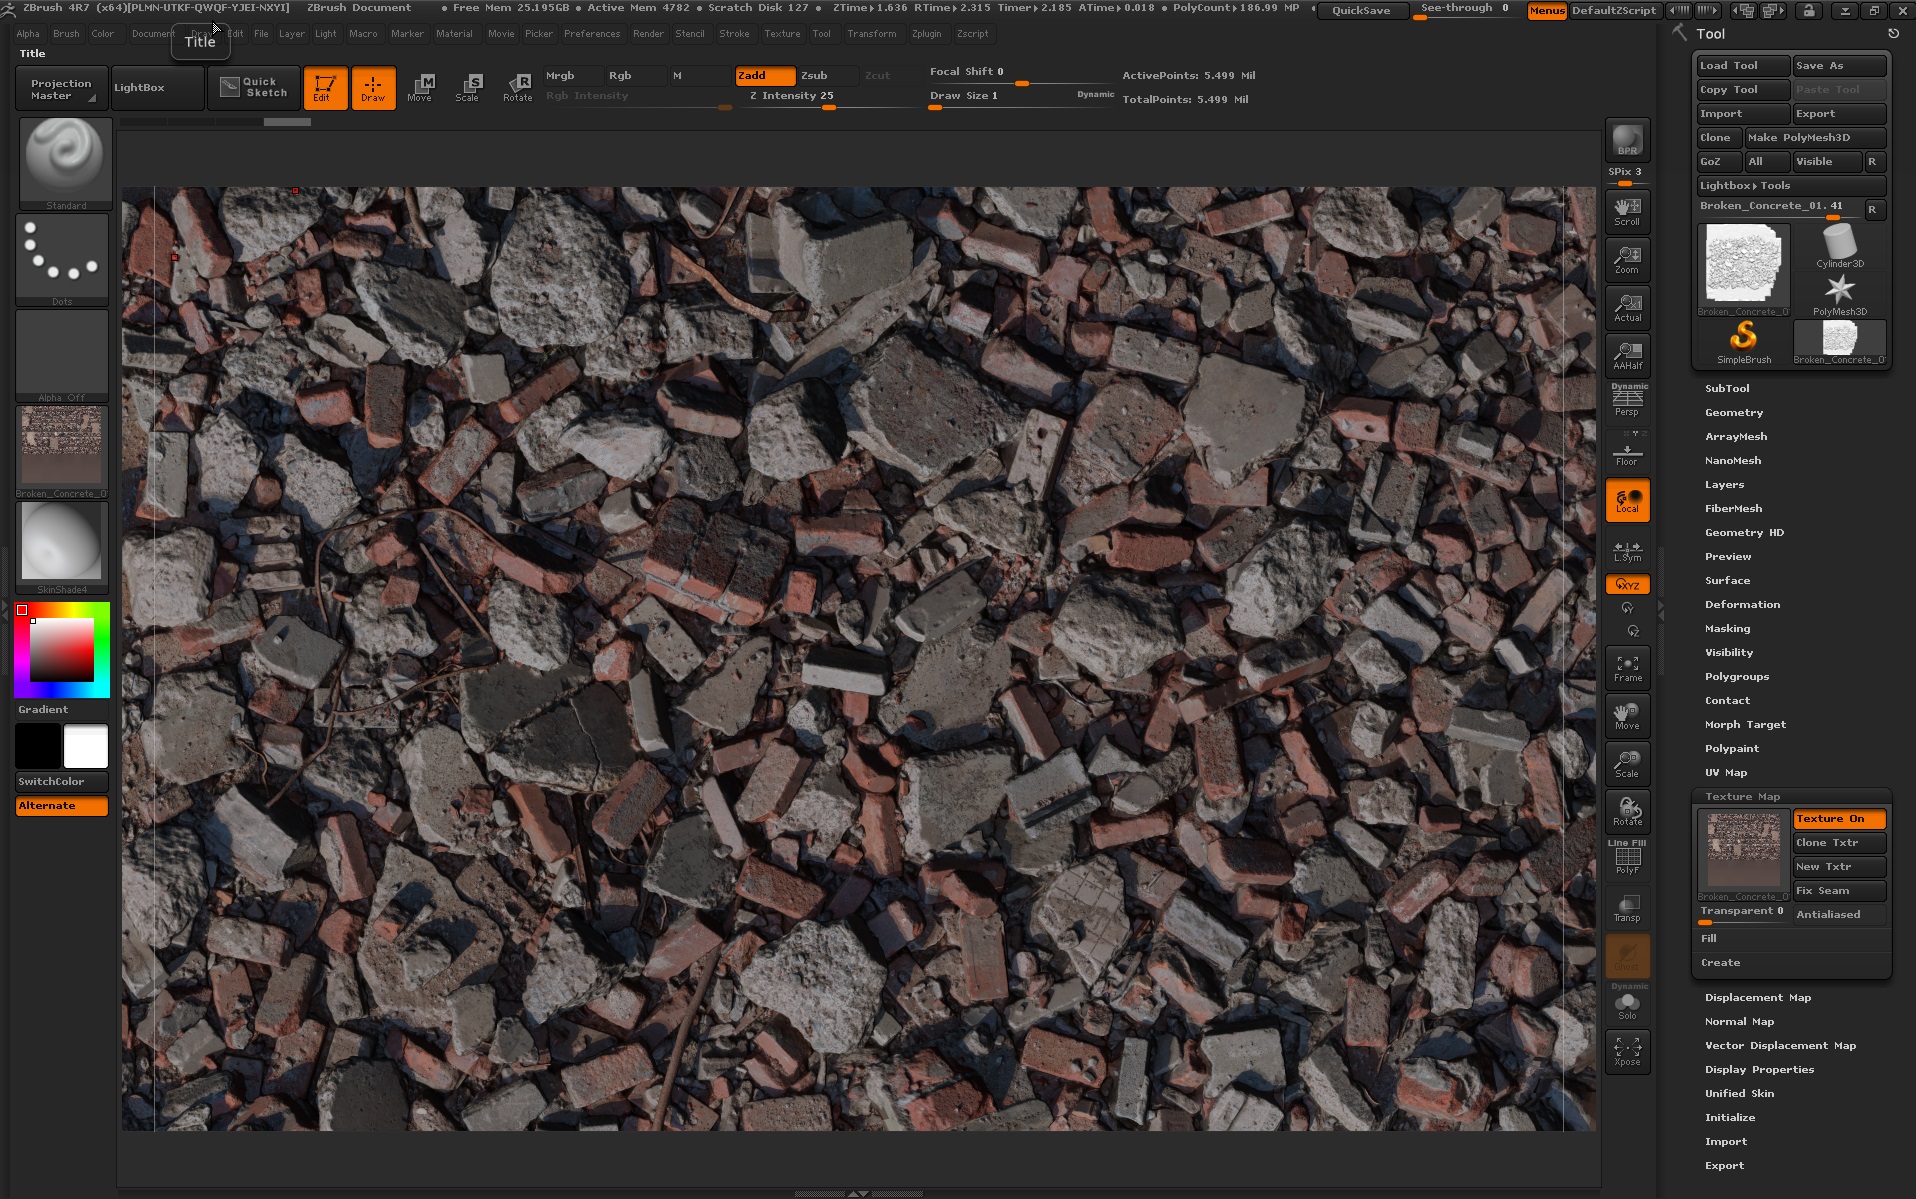1916x1199 pixels.
Task: Toggle Solo mode
Action: tap(1627, 1004)
